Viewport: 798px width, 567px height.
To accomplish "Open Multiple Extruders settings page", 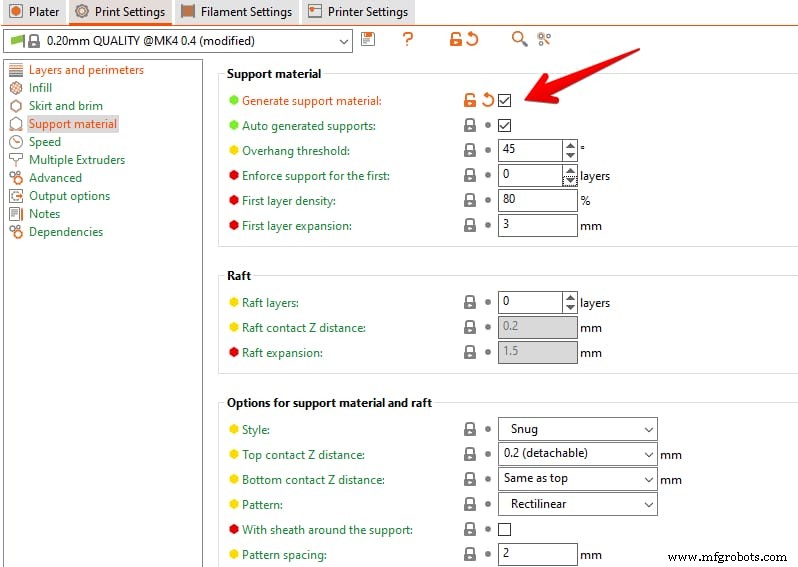I will point(77,160).
